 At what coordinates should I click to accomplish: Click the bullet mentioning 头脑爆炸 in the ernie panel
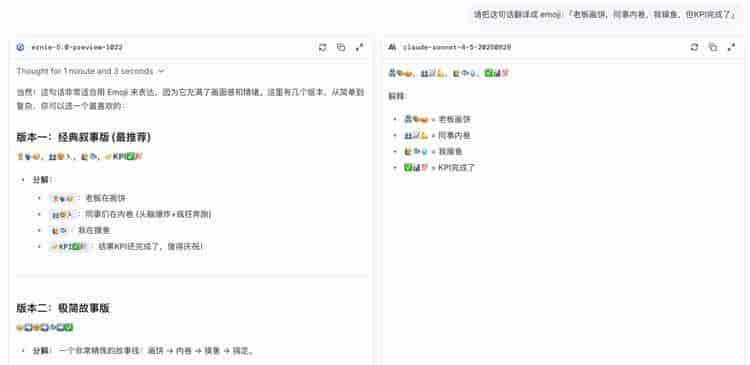131,214
